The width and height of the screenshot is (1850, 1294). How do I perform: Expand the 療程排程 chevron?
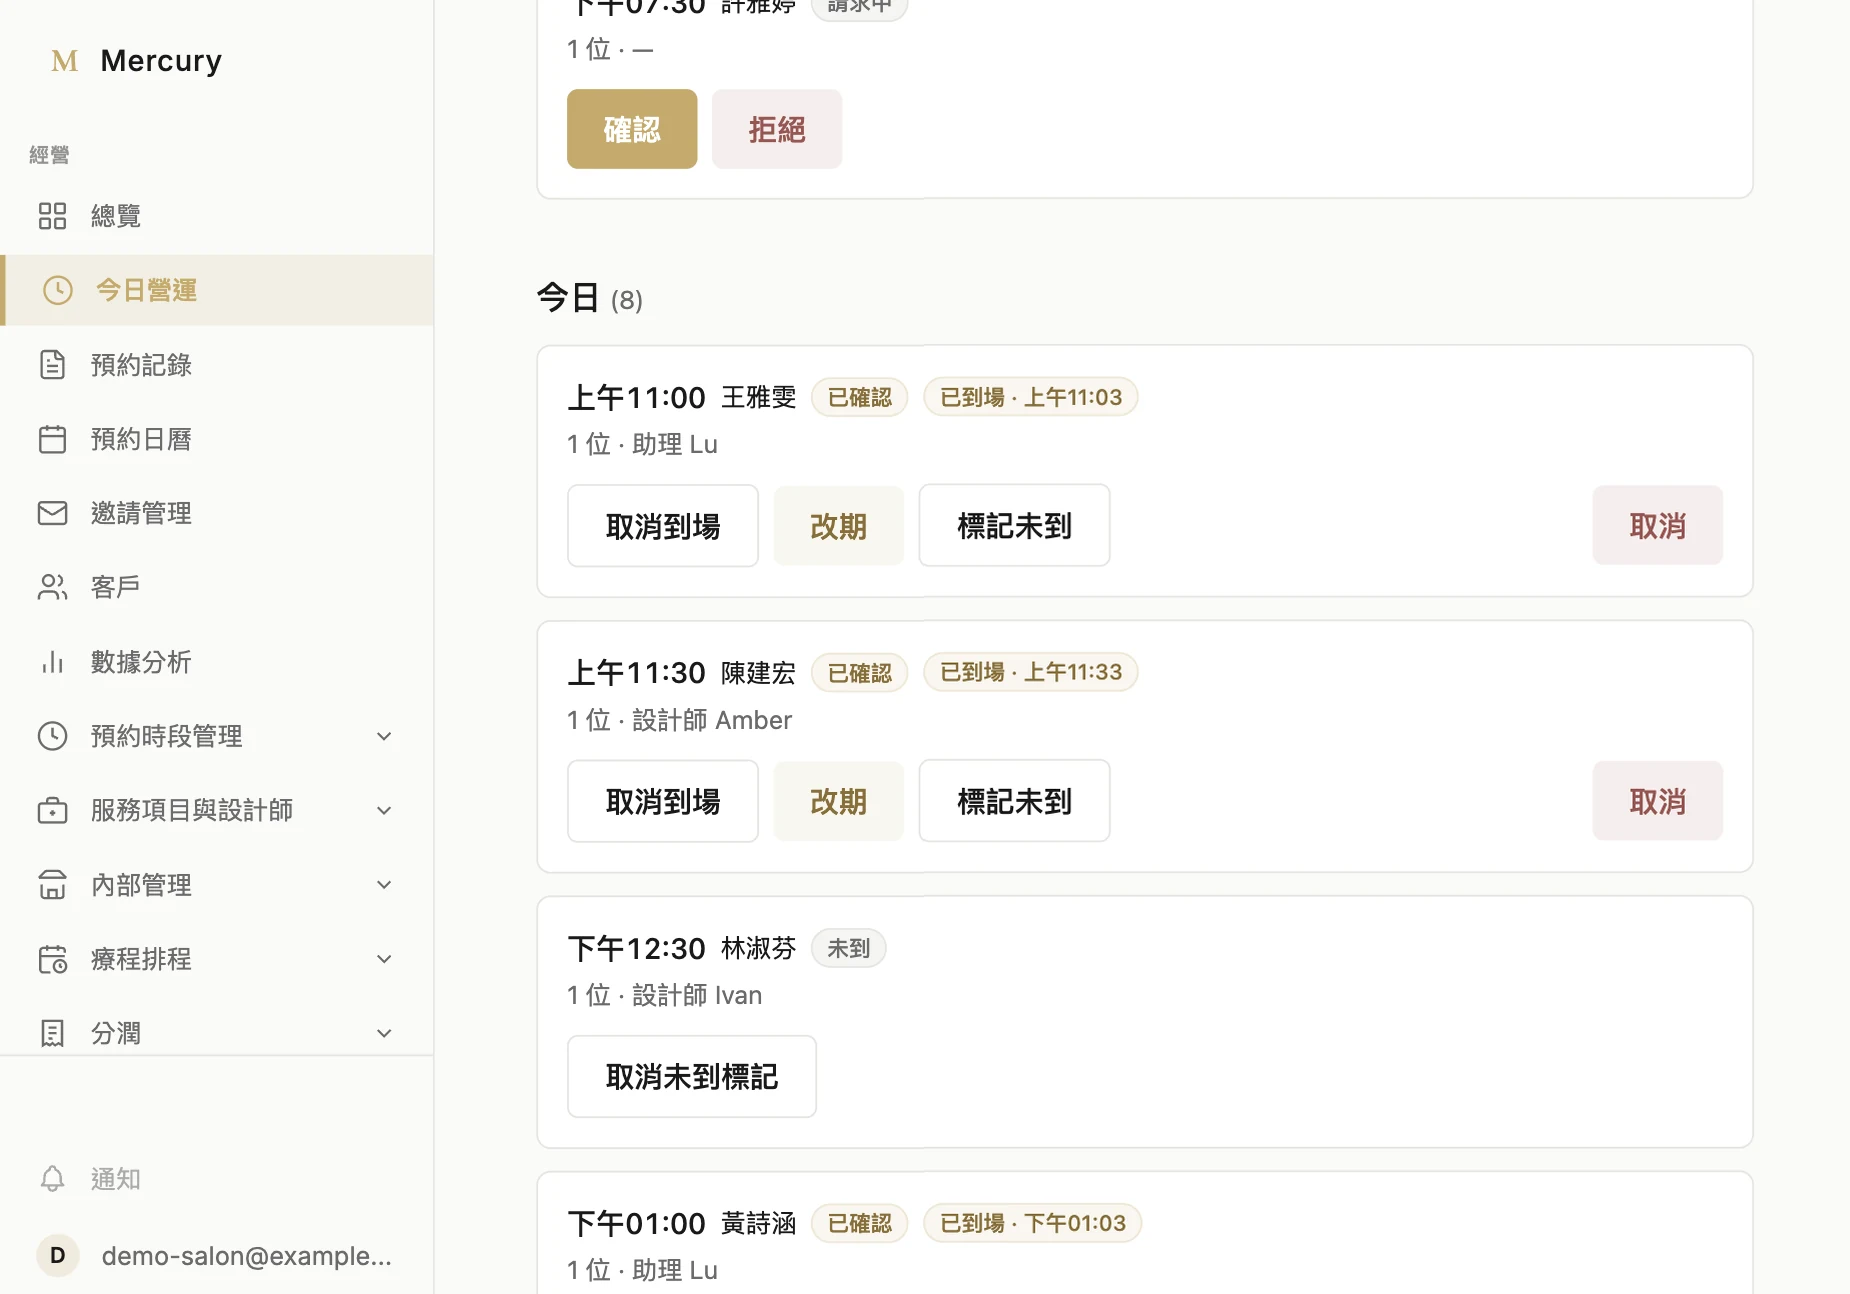click(x=384, y=959)
